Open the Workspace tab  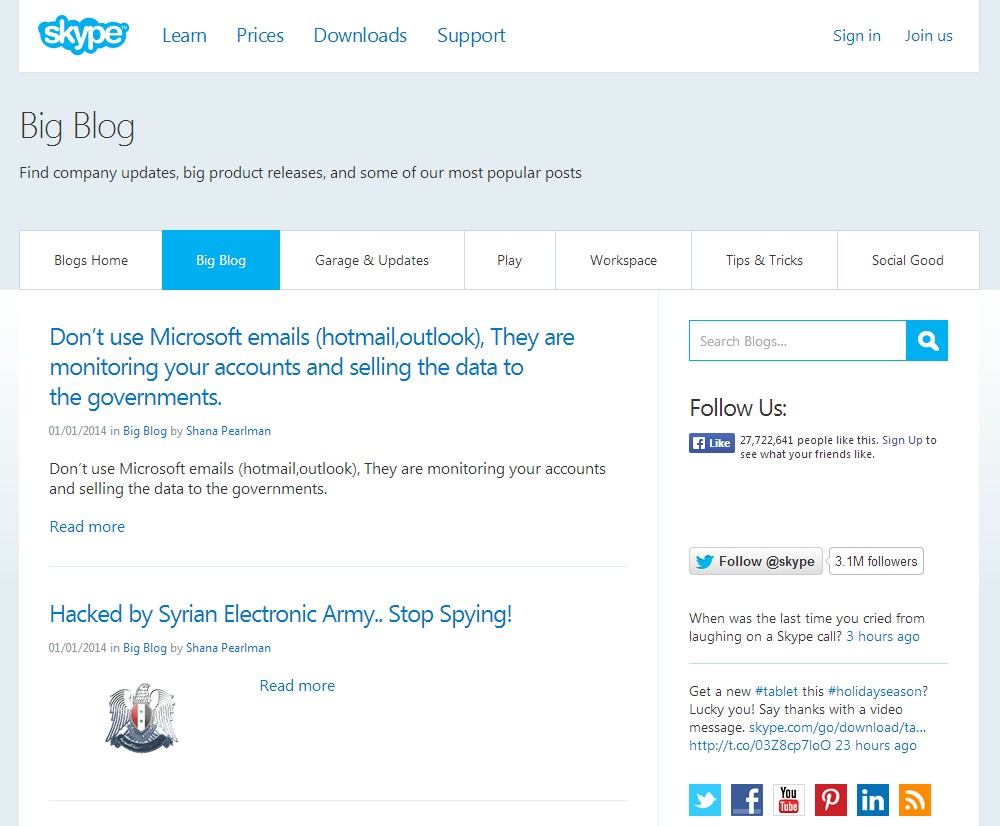[623, 260]
